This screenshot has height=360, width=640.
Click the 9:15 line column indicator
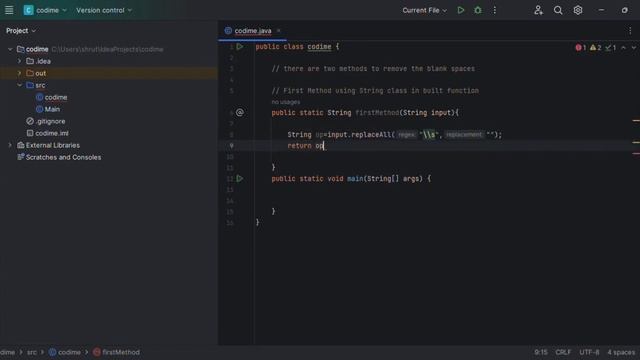[541, 352]
